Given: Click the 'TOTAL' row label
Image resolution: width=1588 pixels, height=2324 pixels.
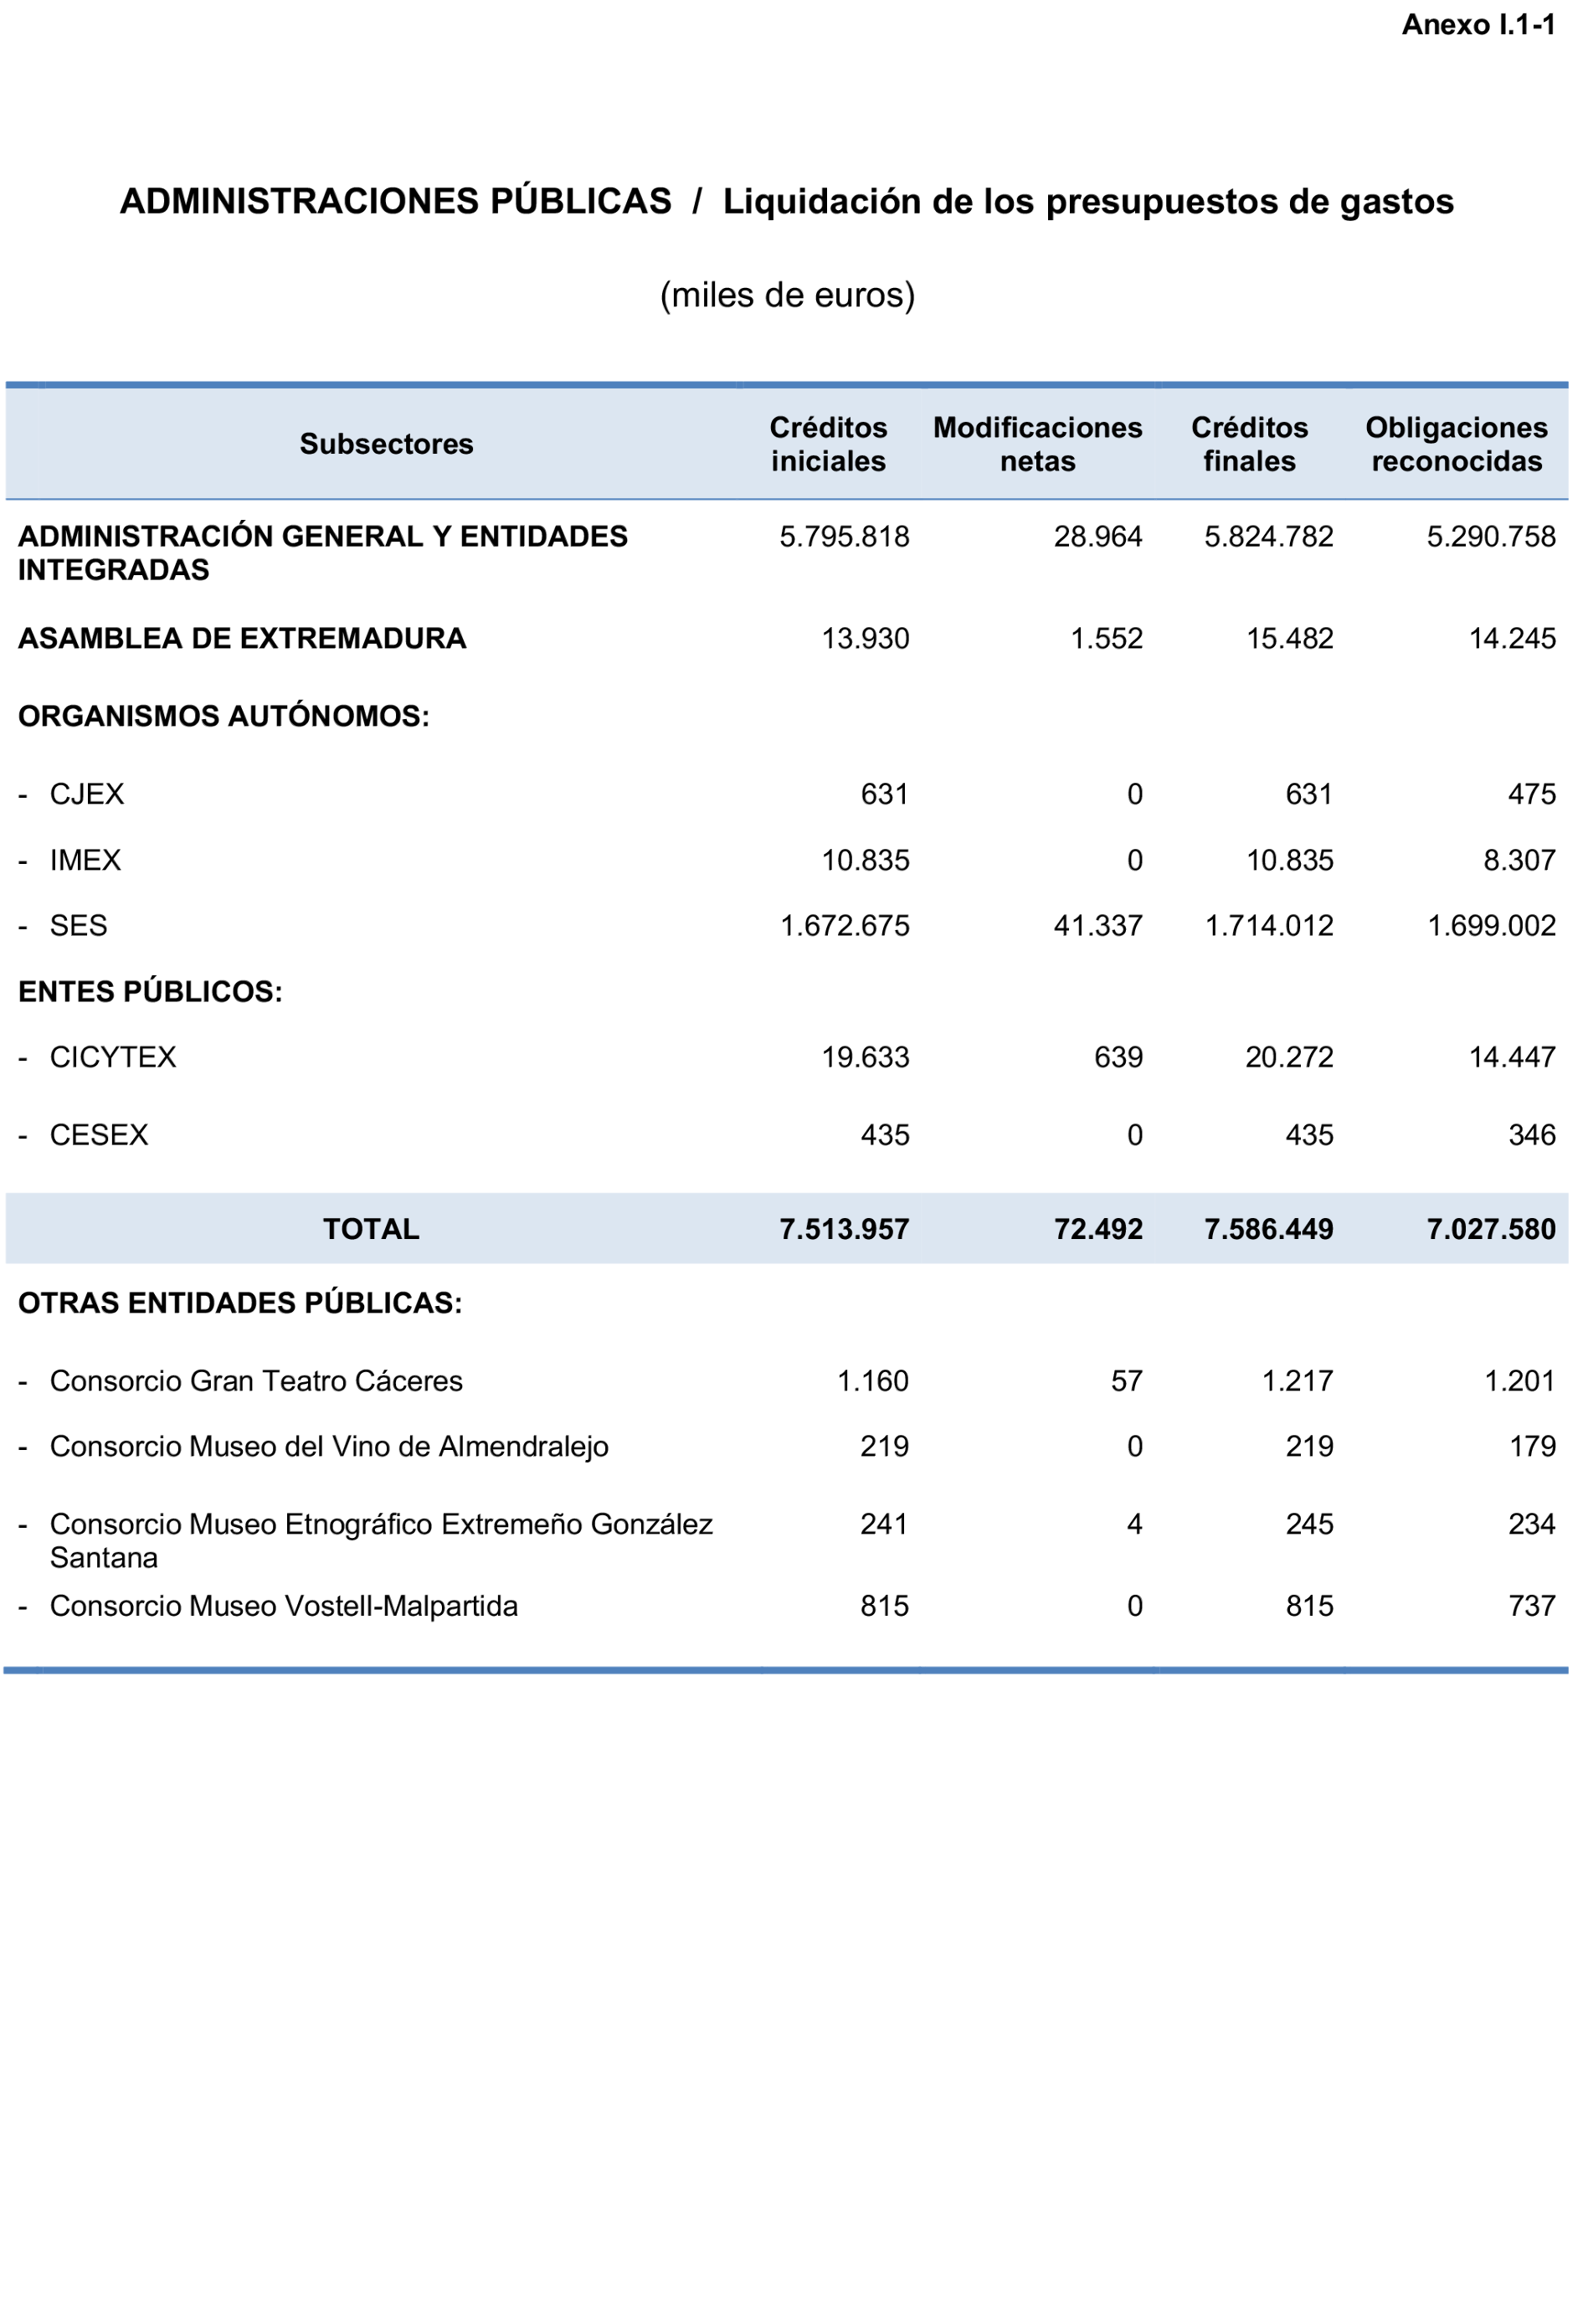Looking at the screenshot, I should (371, 1230).
